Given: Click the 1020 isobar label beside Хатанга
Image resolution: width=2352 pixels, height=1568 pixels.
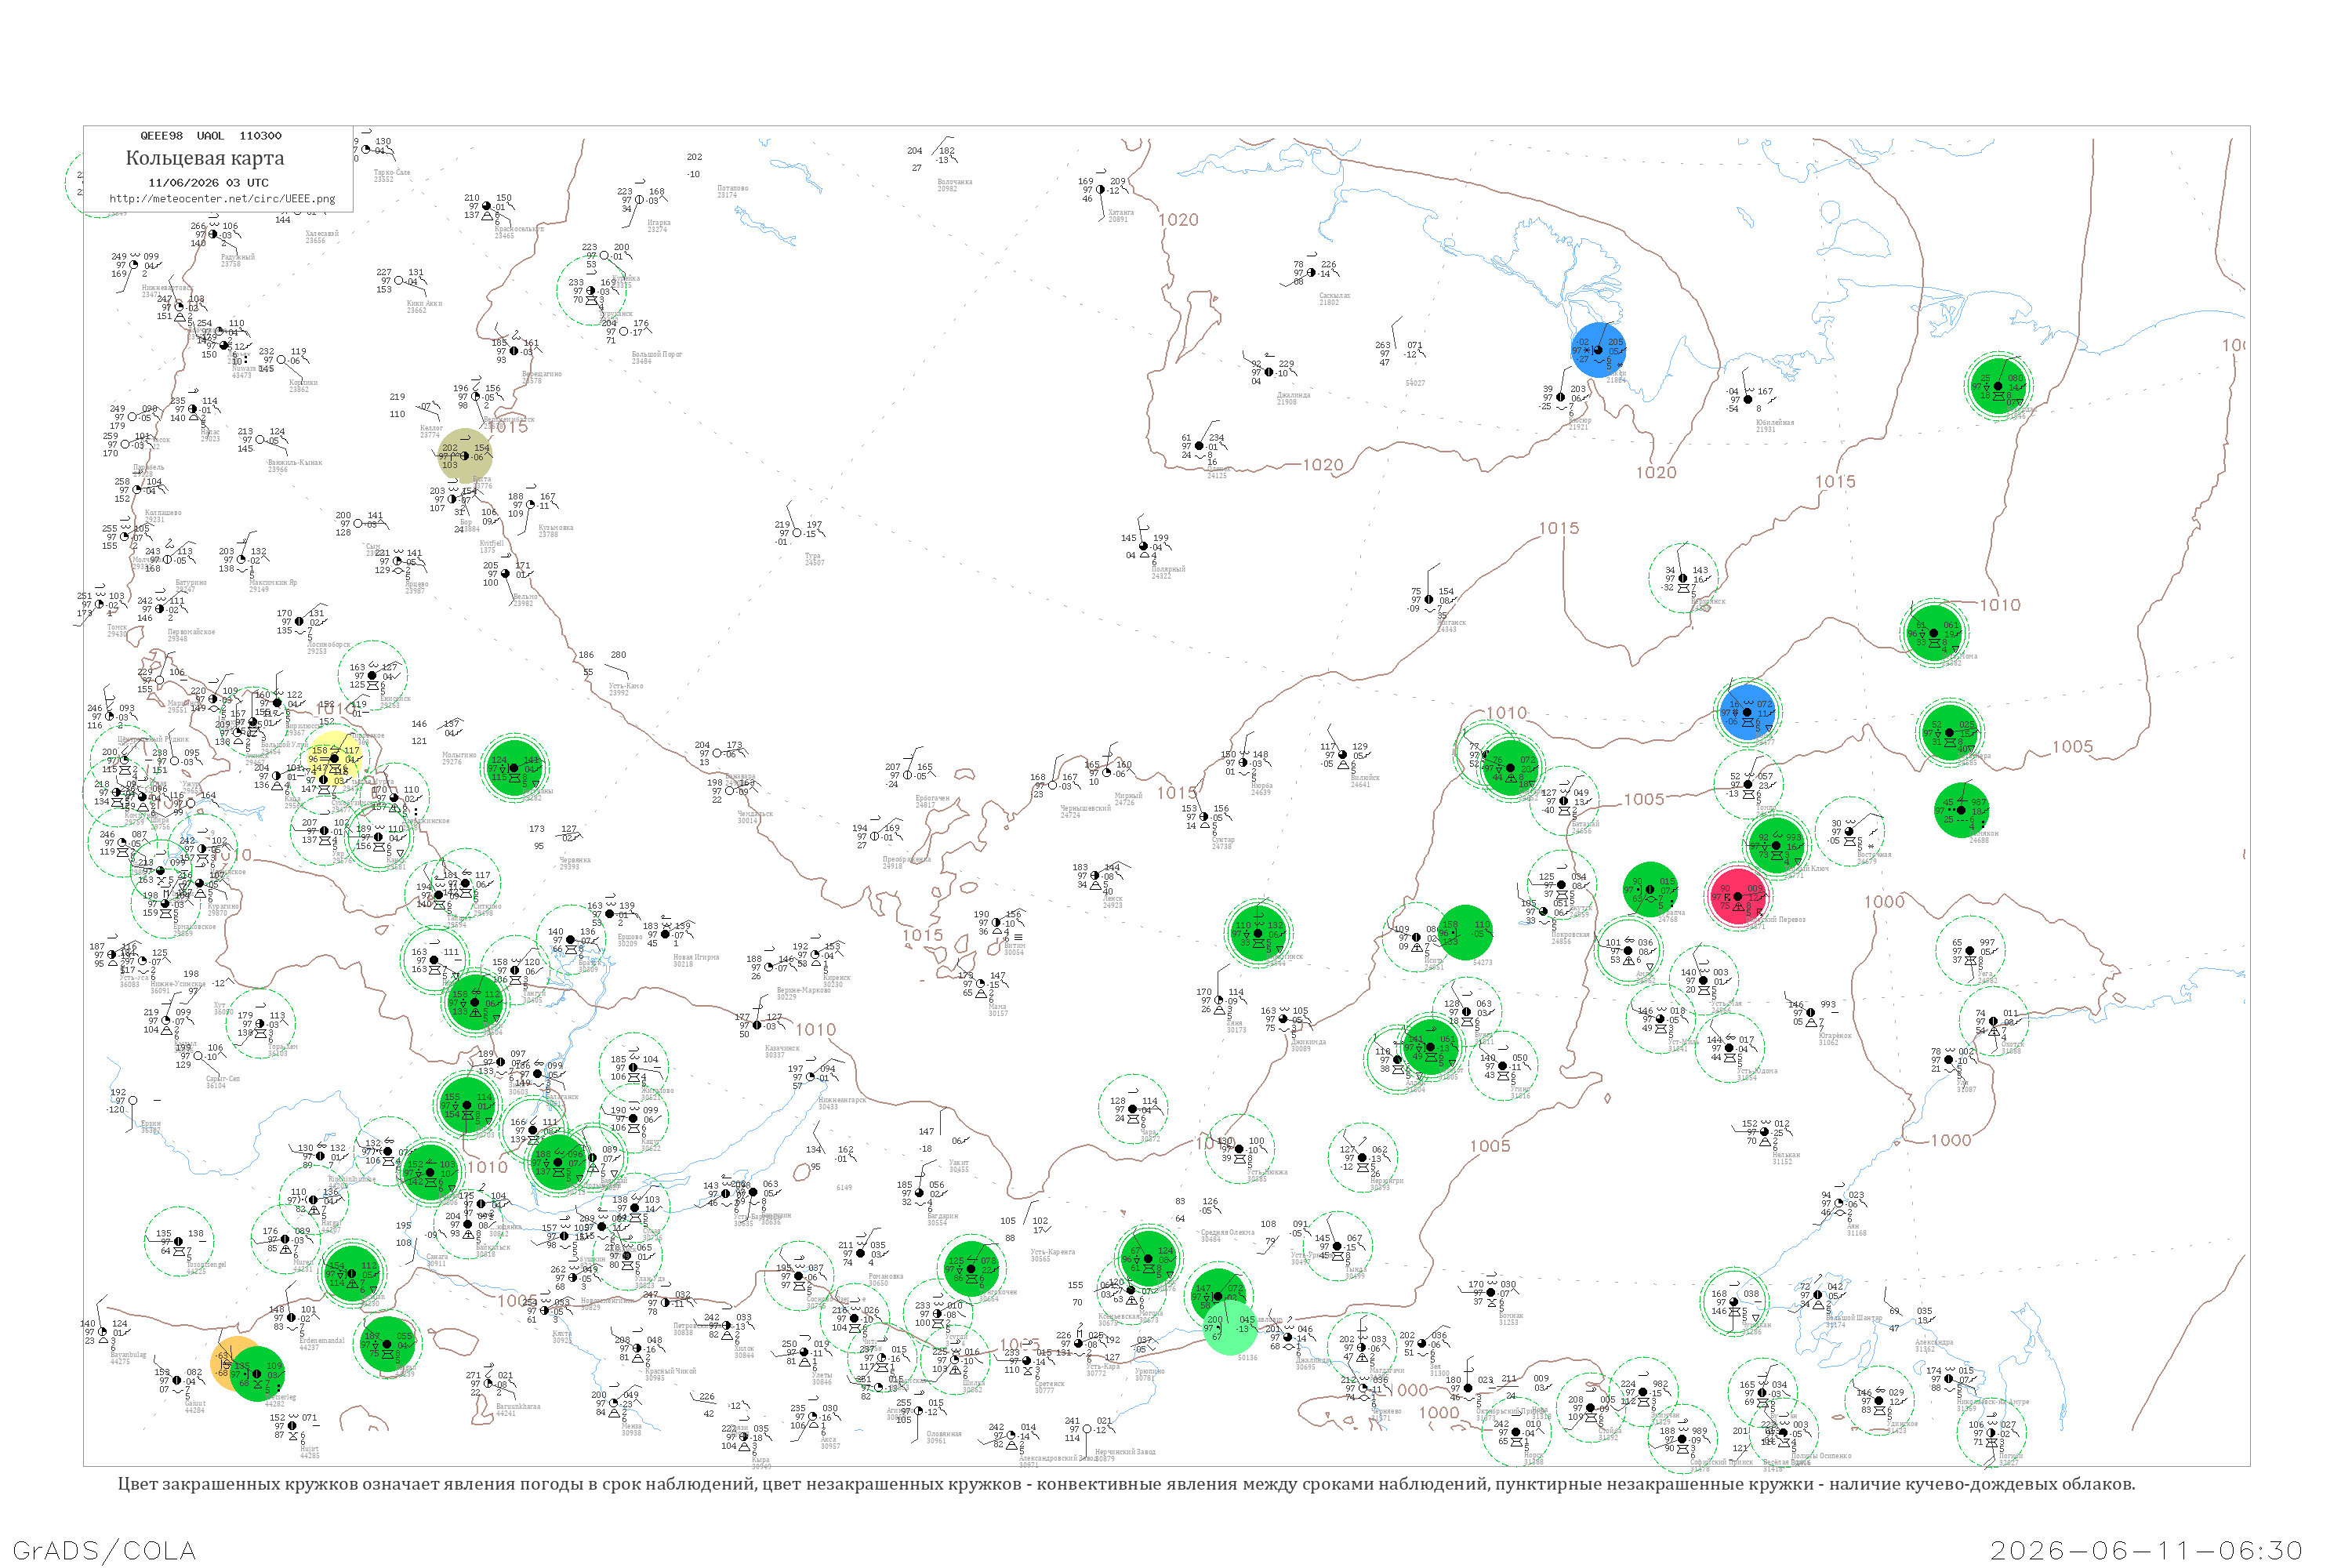Looking at the screenshot, I should (1178, 220).
